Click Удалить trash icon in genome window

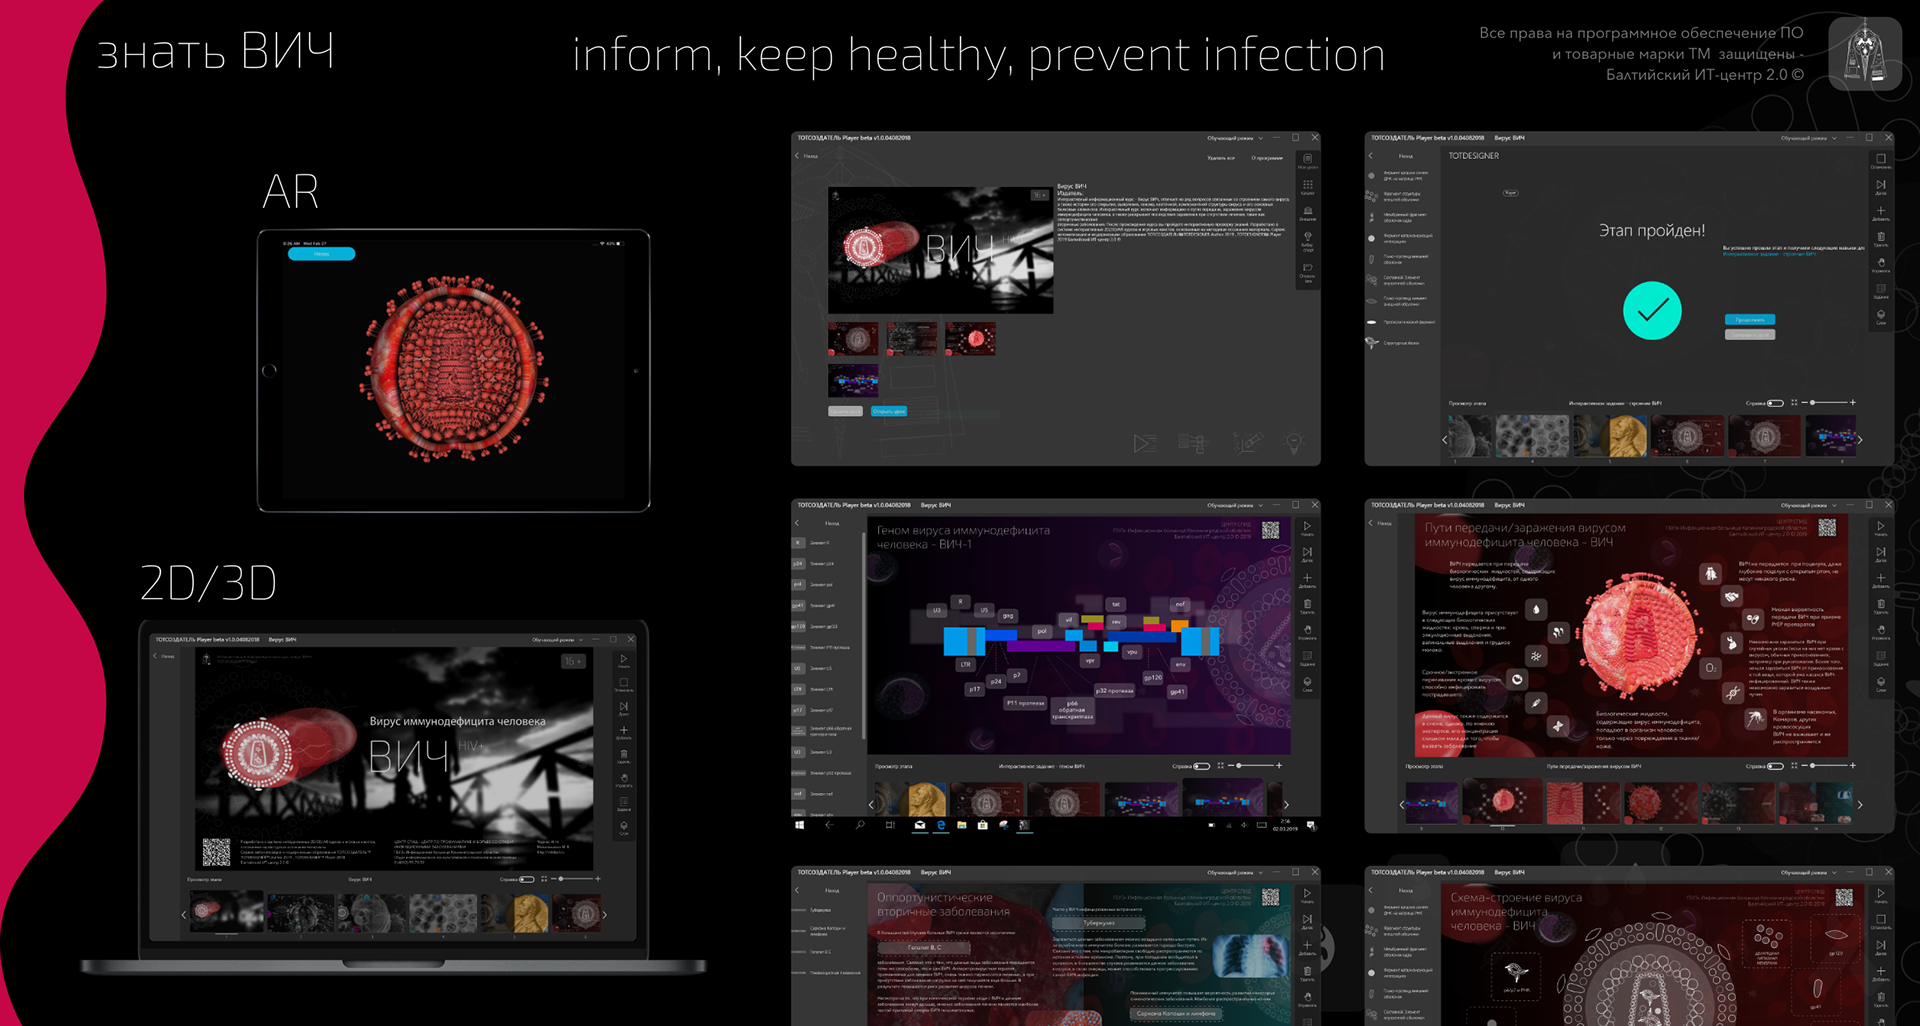click(x=1307, y=605)
